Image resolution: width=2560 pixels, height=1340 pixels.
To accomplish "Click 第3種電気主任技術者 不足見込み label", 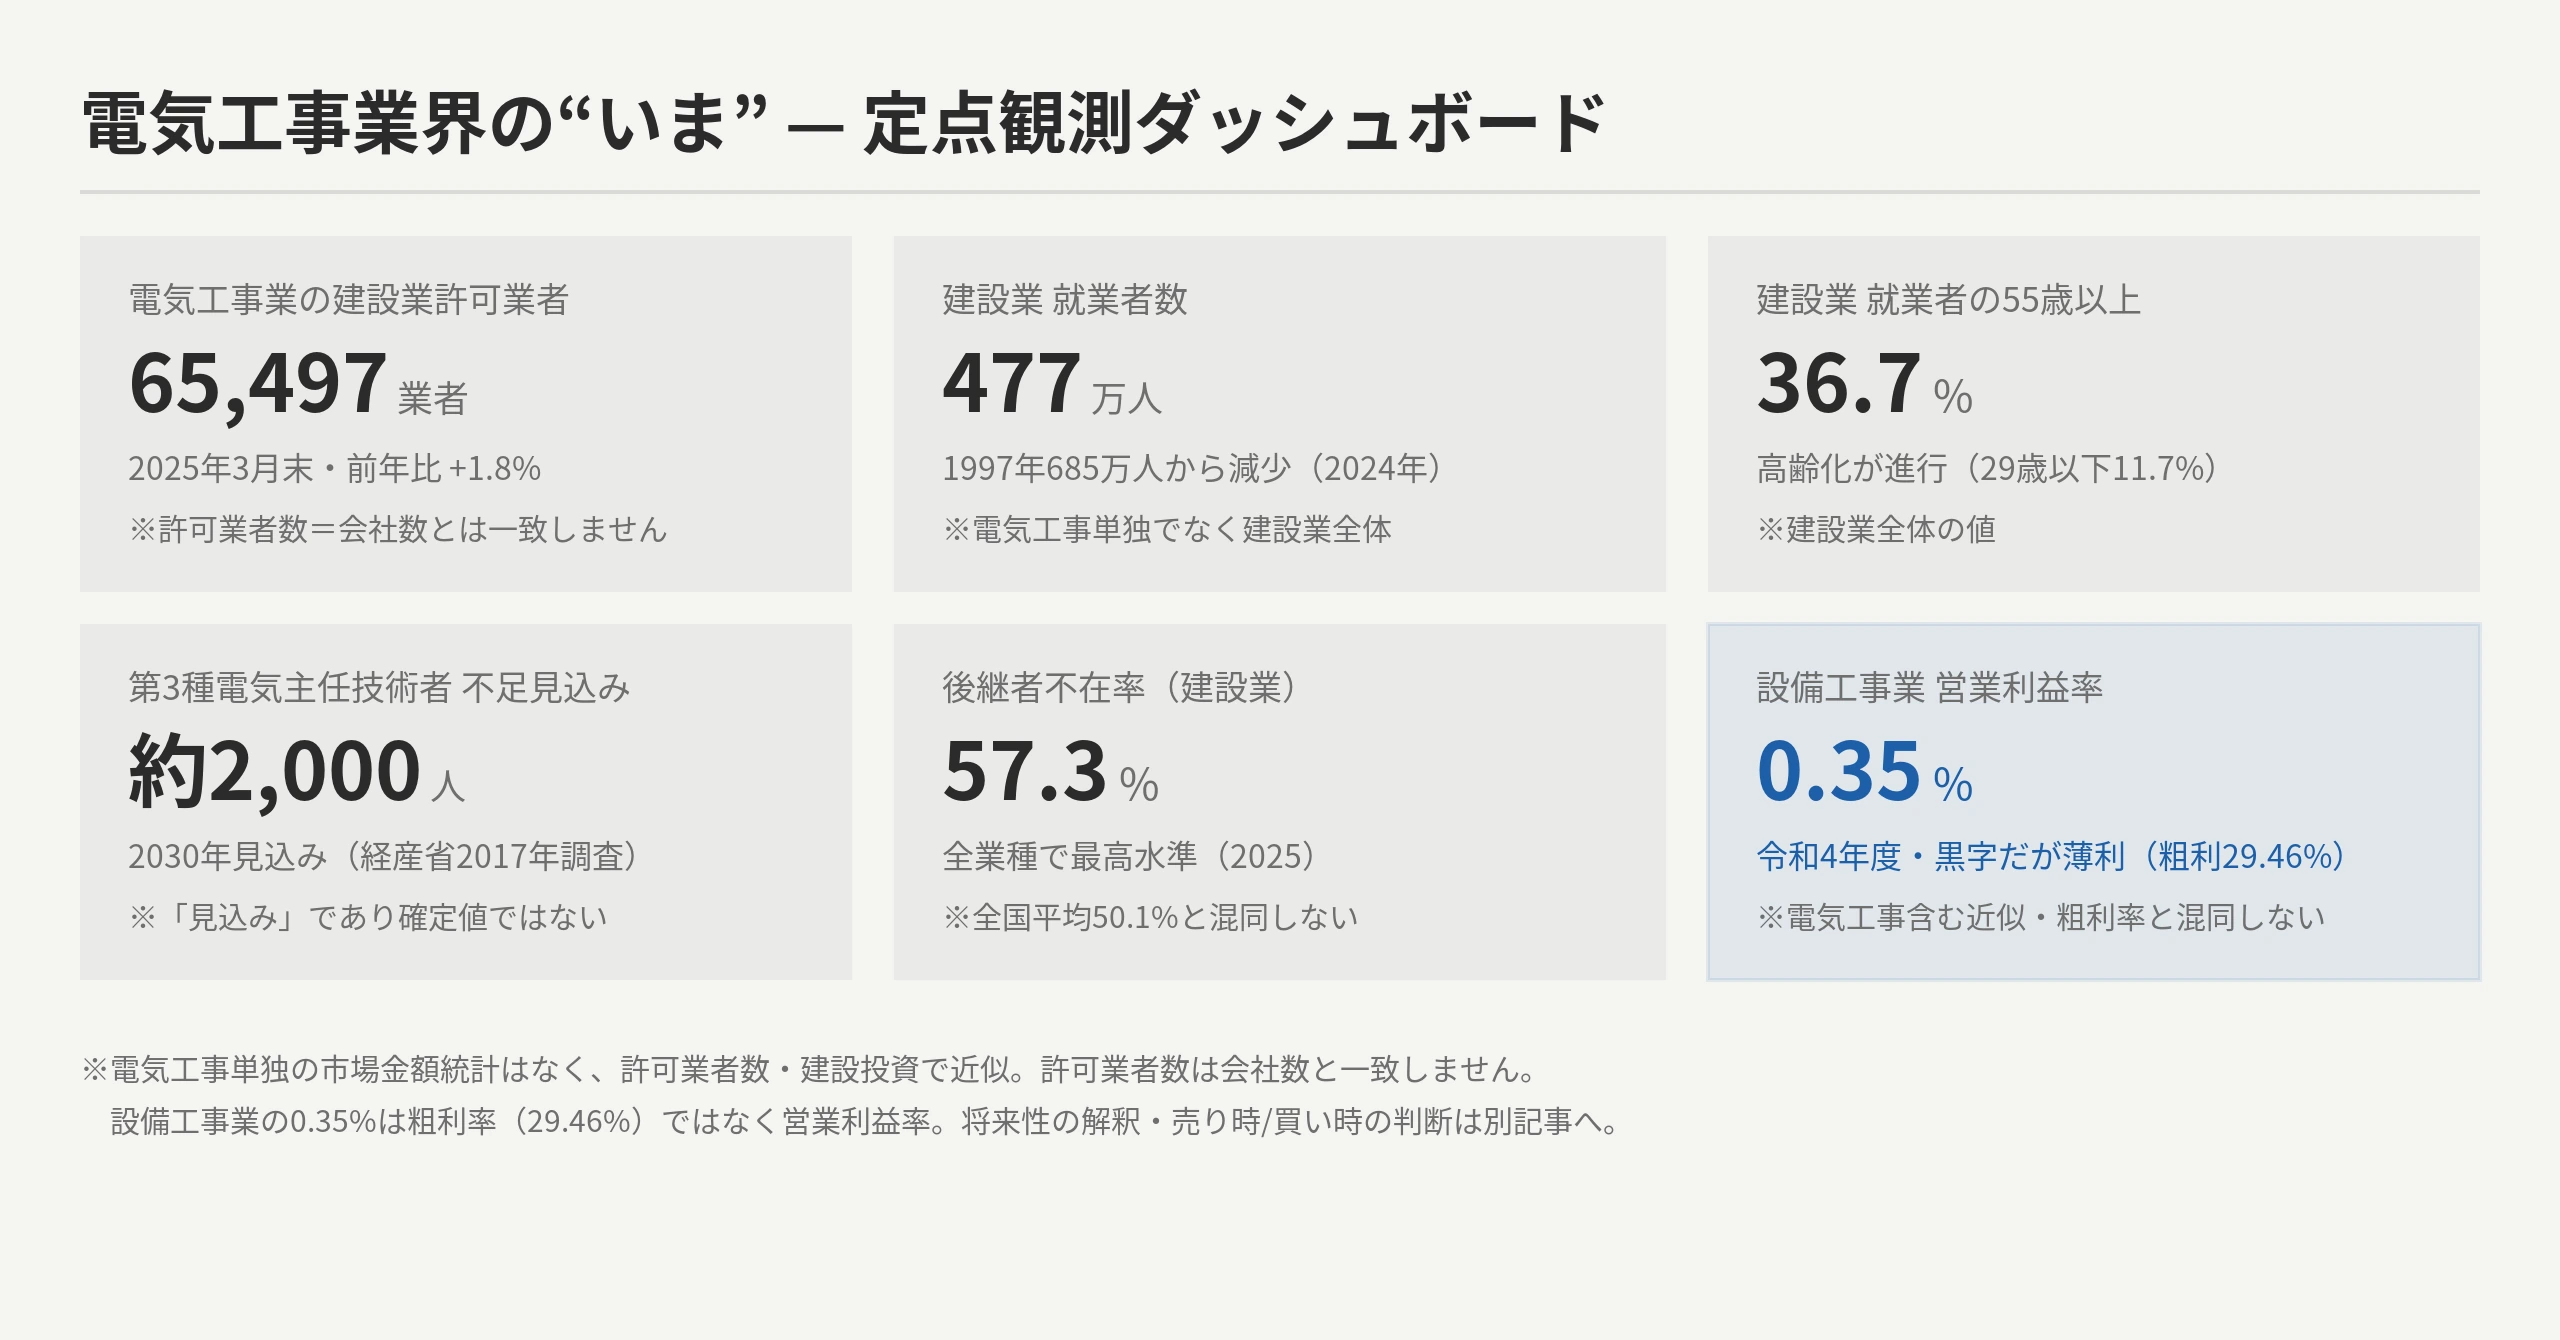I will click(379, 688).
